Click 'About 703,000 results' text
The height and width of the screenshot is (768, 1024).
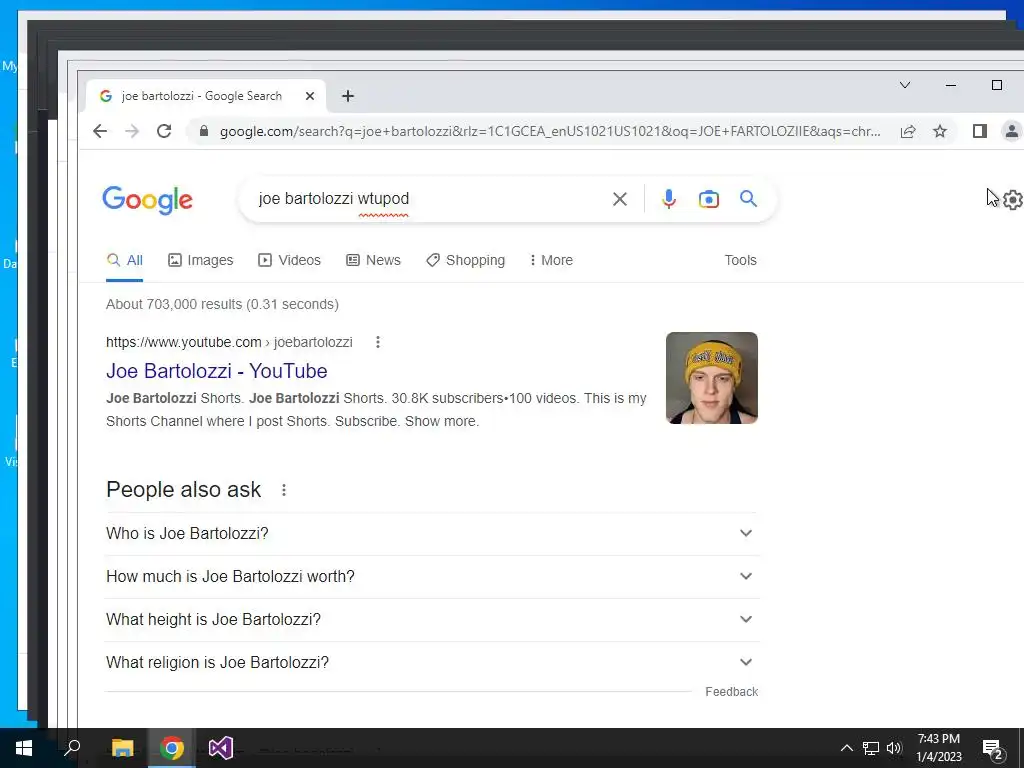click(174, 304)
